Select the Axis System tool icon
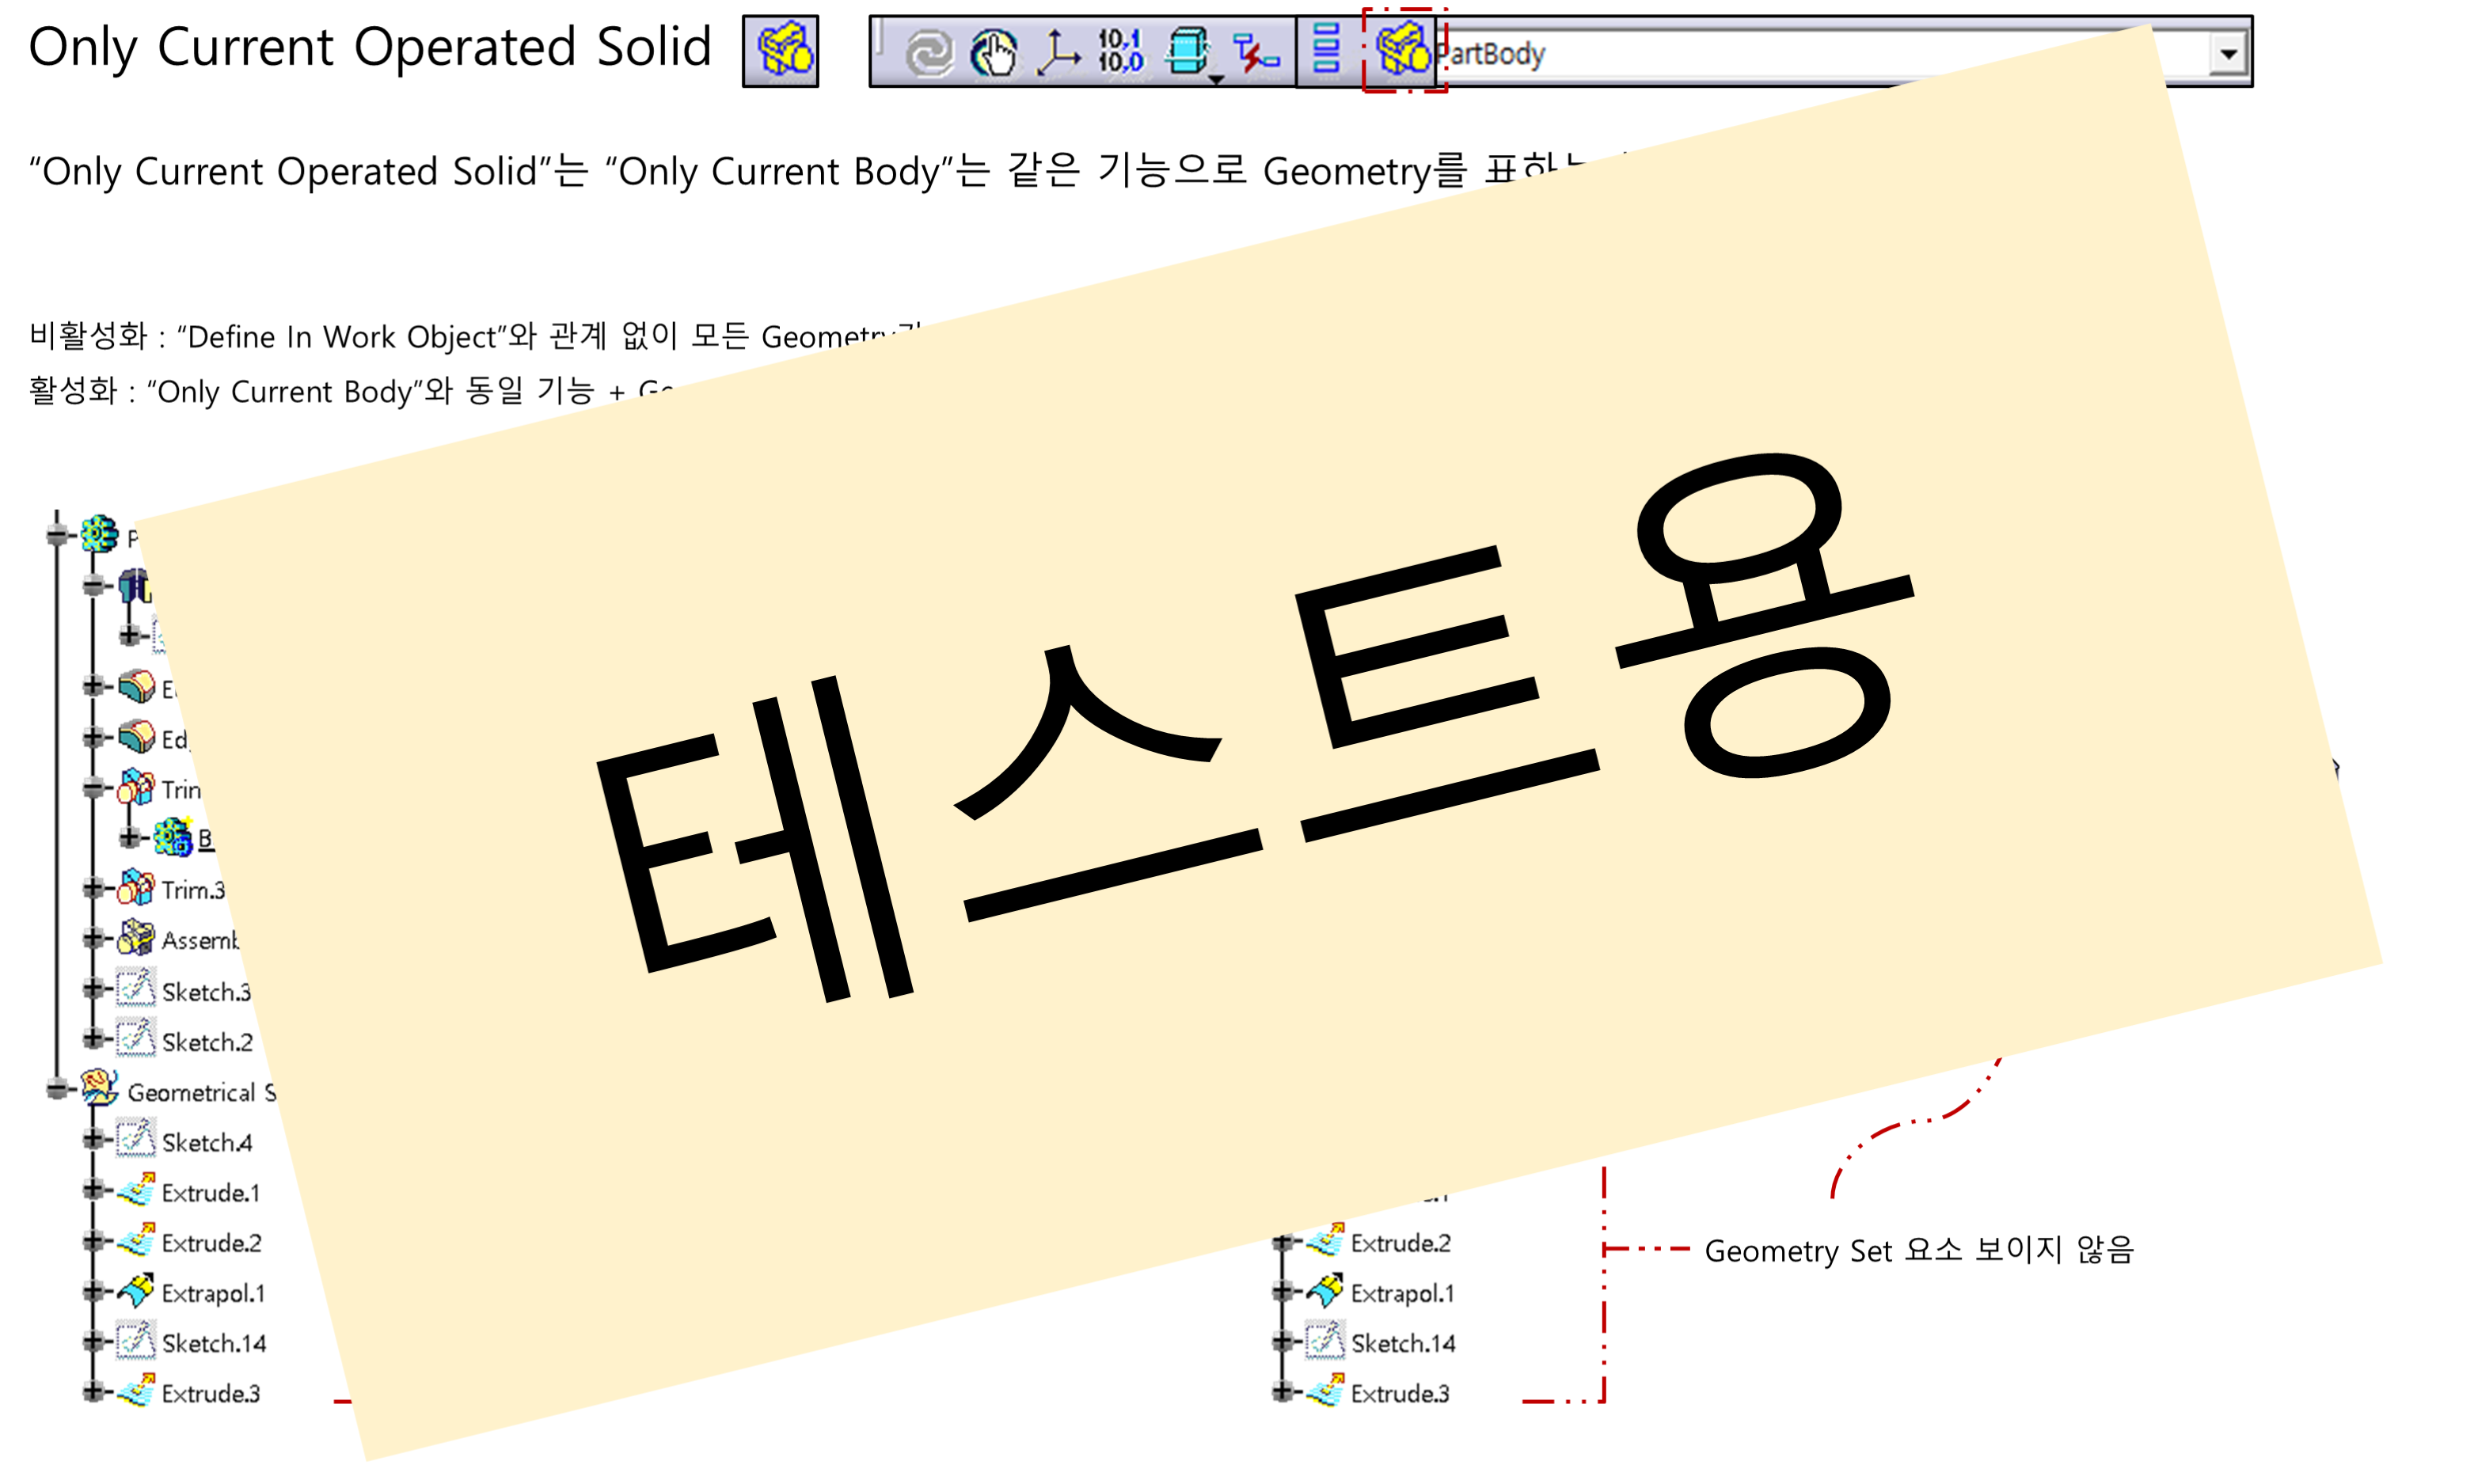 (x=1057, y=52)
